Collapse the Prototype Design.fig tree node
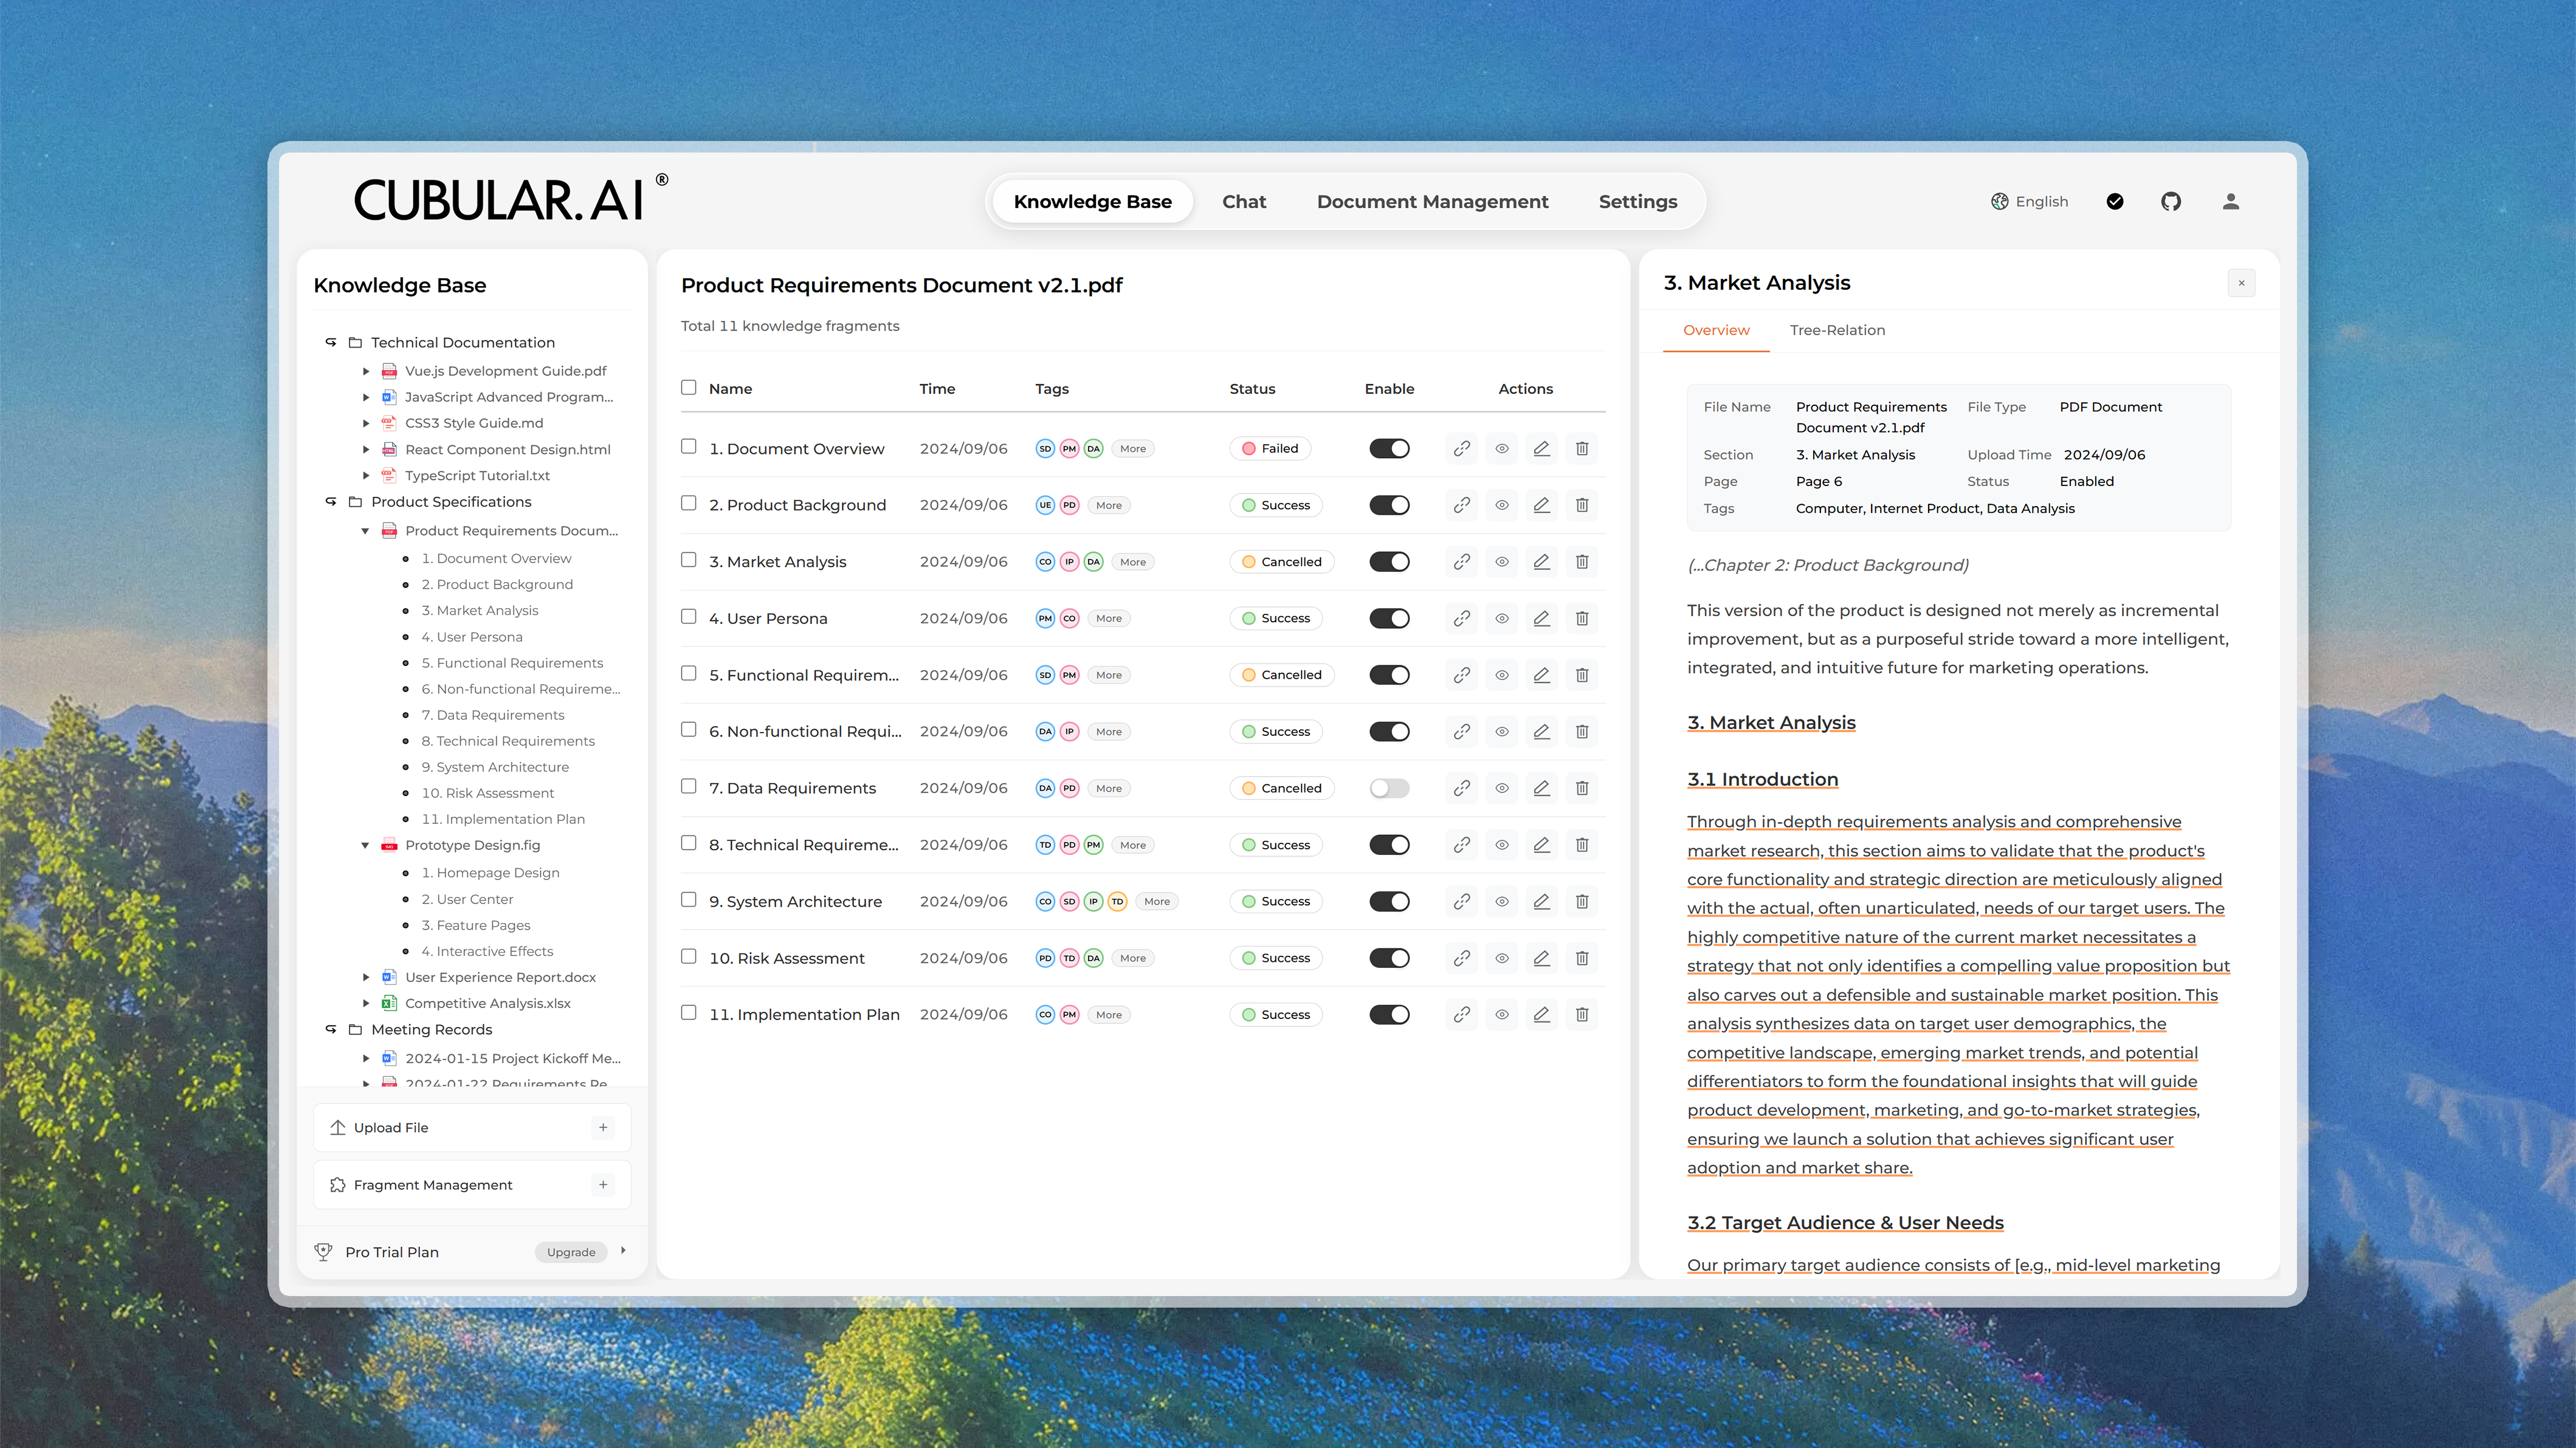Screen dimensions: 2576x1448 pos(365,845)
